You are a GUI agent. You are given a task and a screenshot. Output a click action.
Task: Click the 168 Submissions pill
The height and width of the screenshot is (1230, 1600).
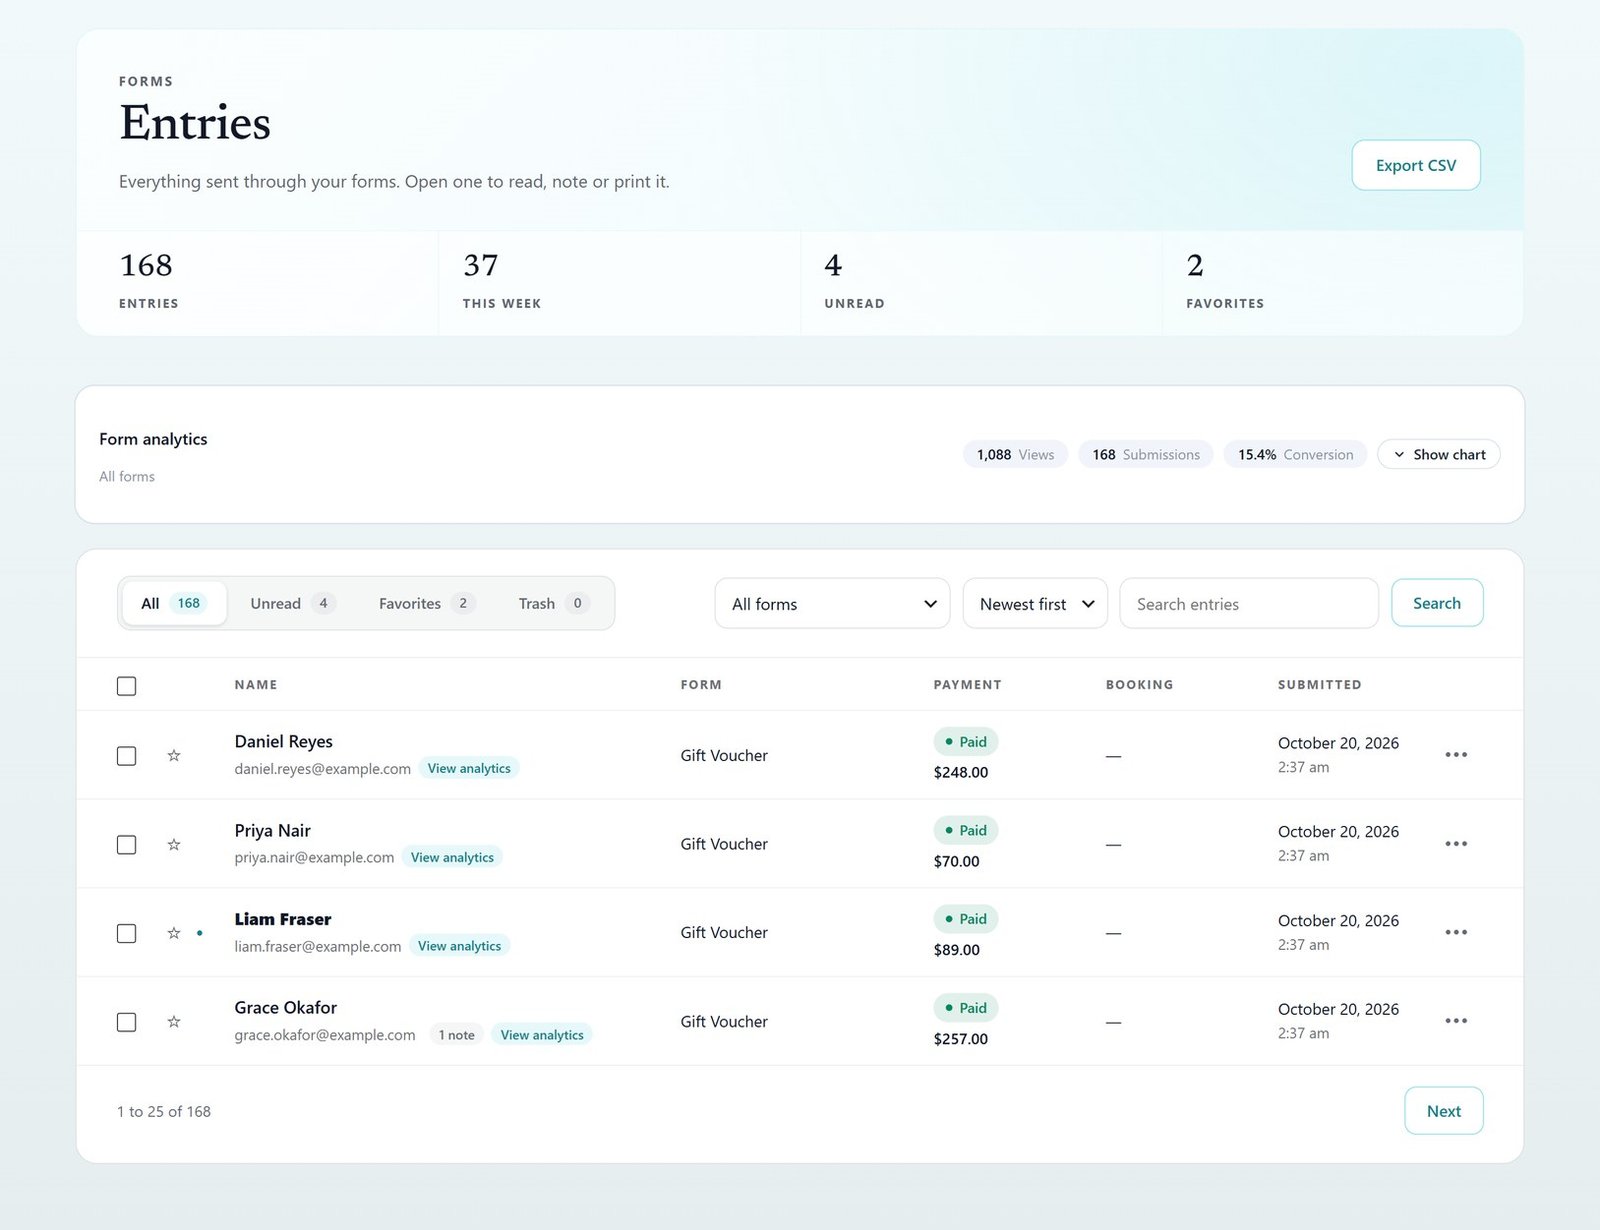tap(1146, 454)
